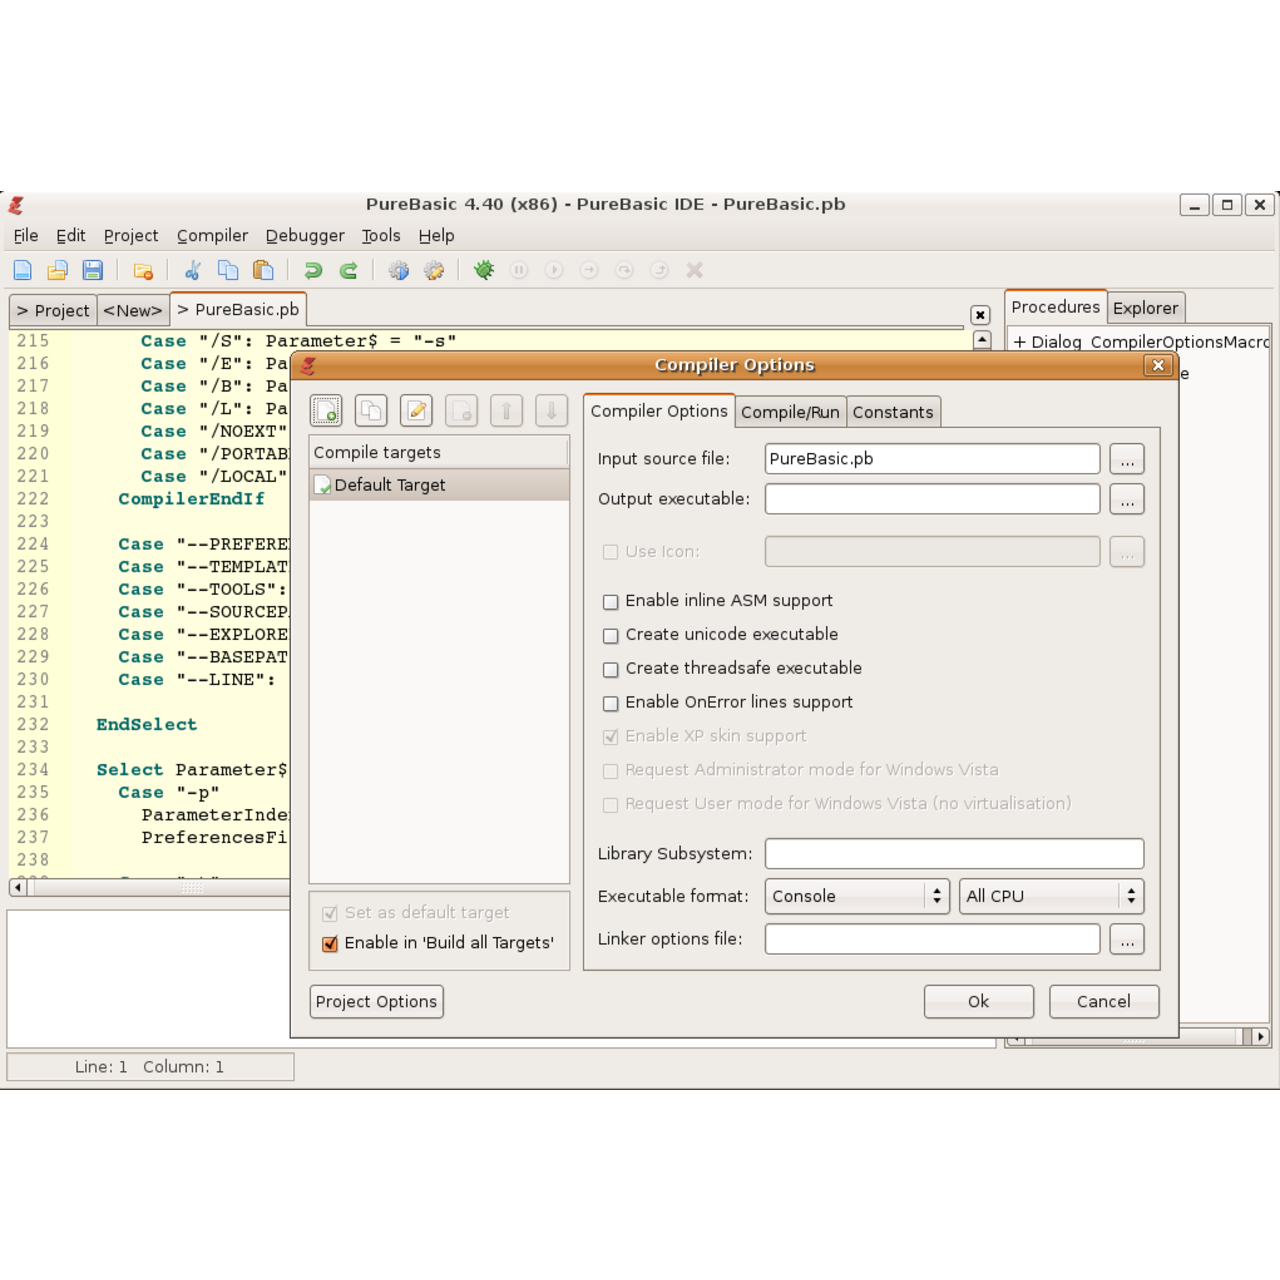Confirm compiler settings with Ok
Image resolution: width=1280 pixels, height=1280 pixels.
point(977,1001)
